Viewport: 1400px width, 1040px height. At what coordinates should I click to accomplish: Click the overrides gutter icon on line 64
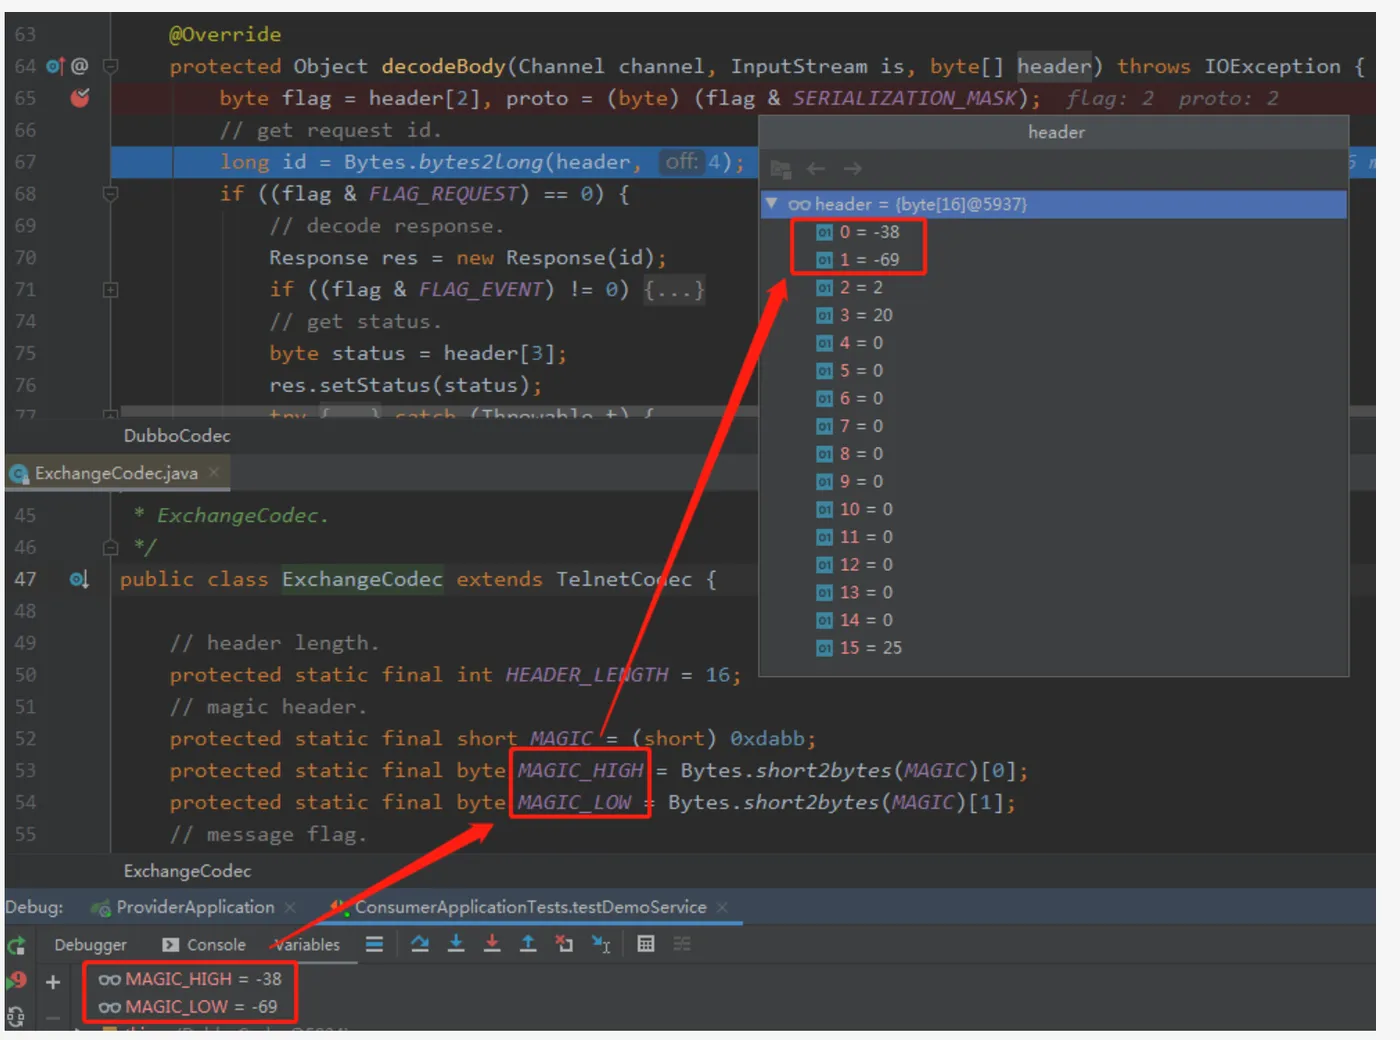pos(55,66)
